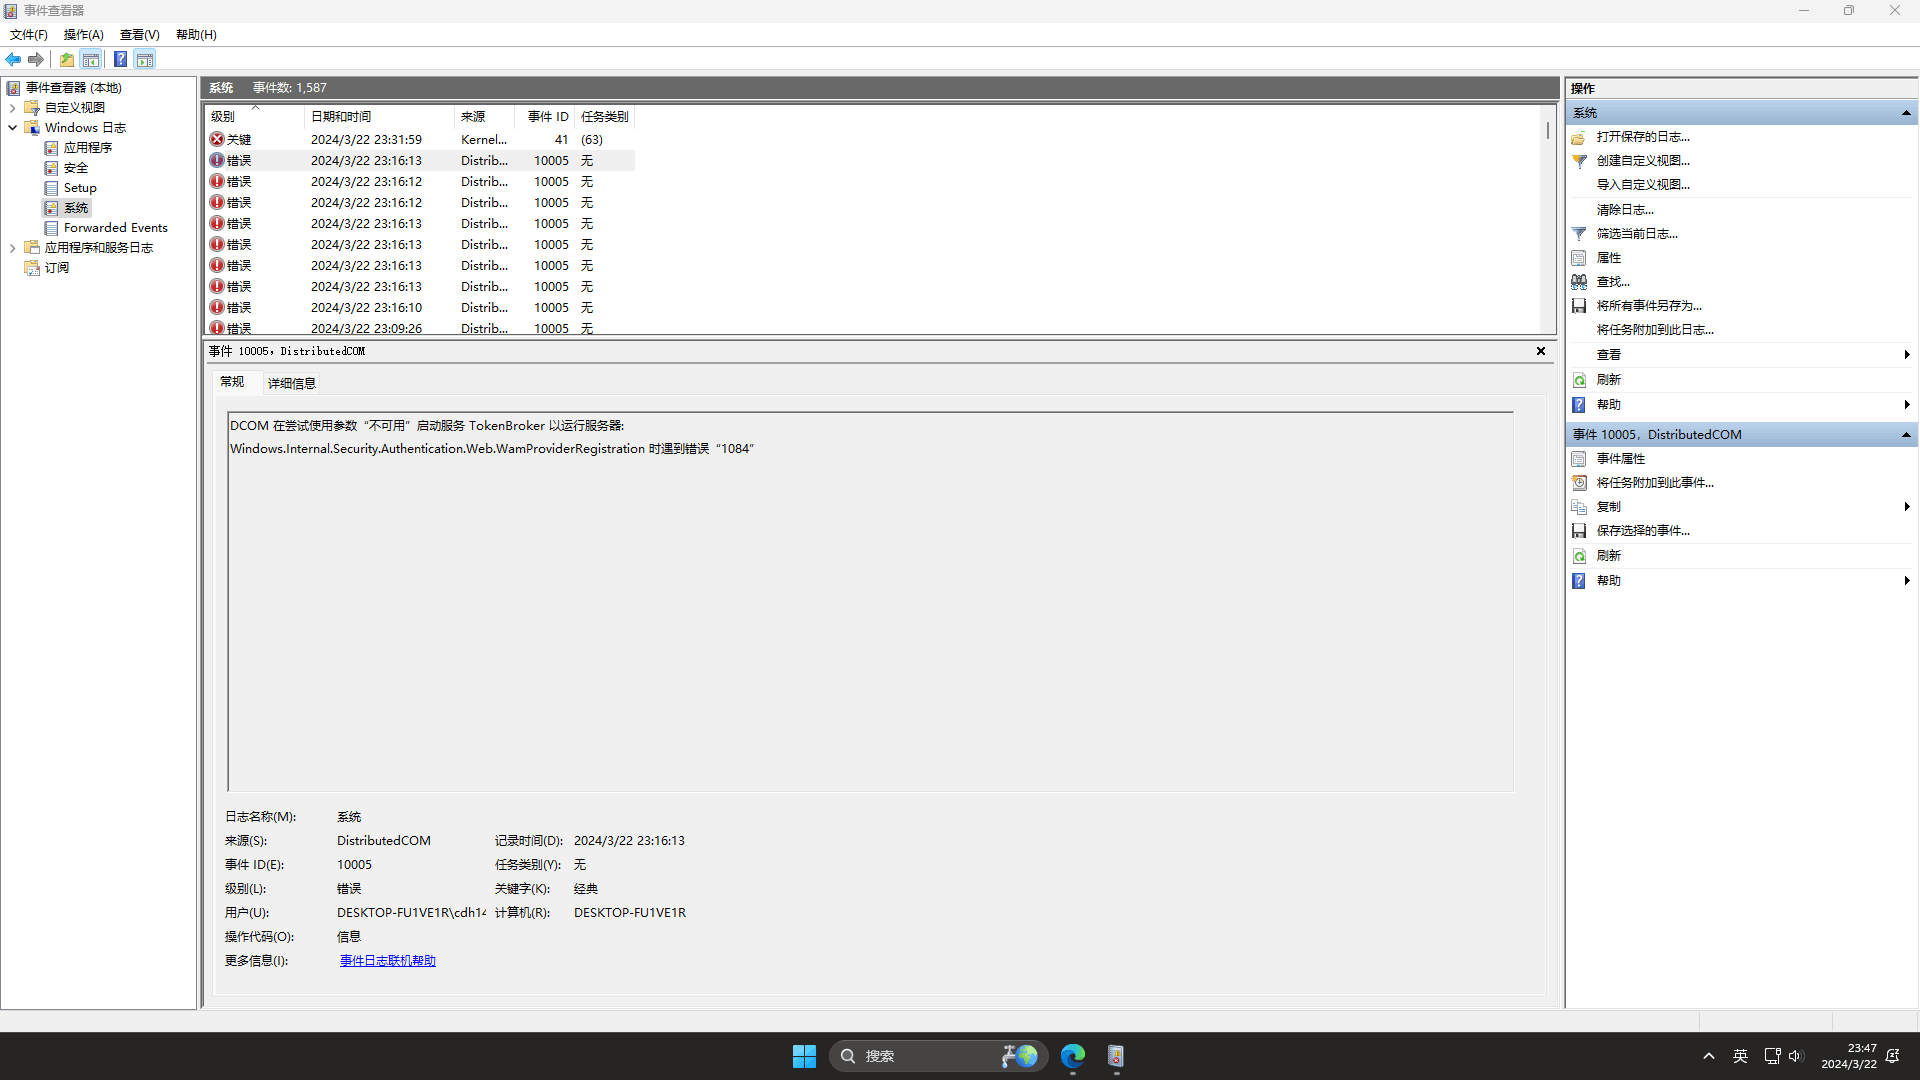The height and width of the screenshot is (1080, 1920).
Task: Click 清除日志... in the actions pane
Action: pyautogui.click(x=1624, y=210)
